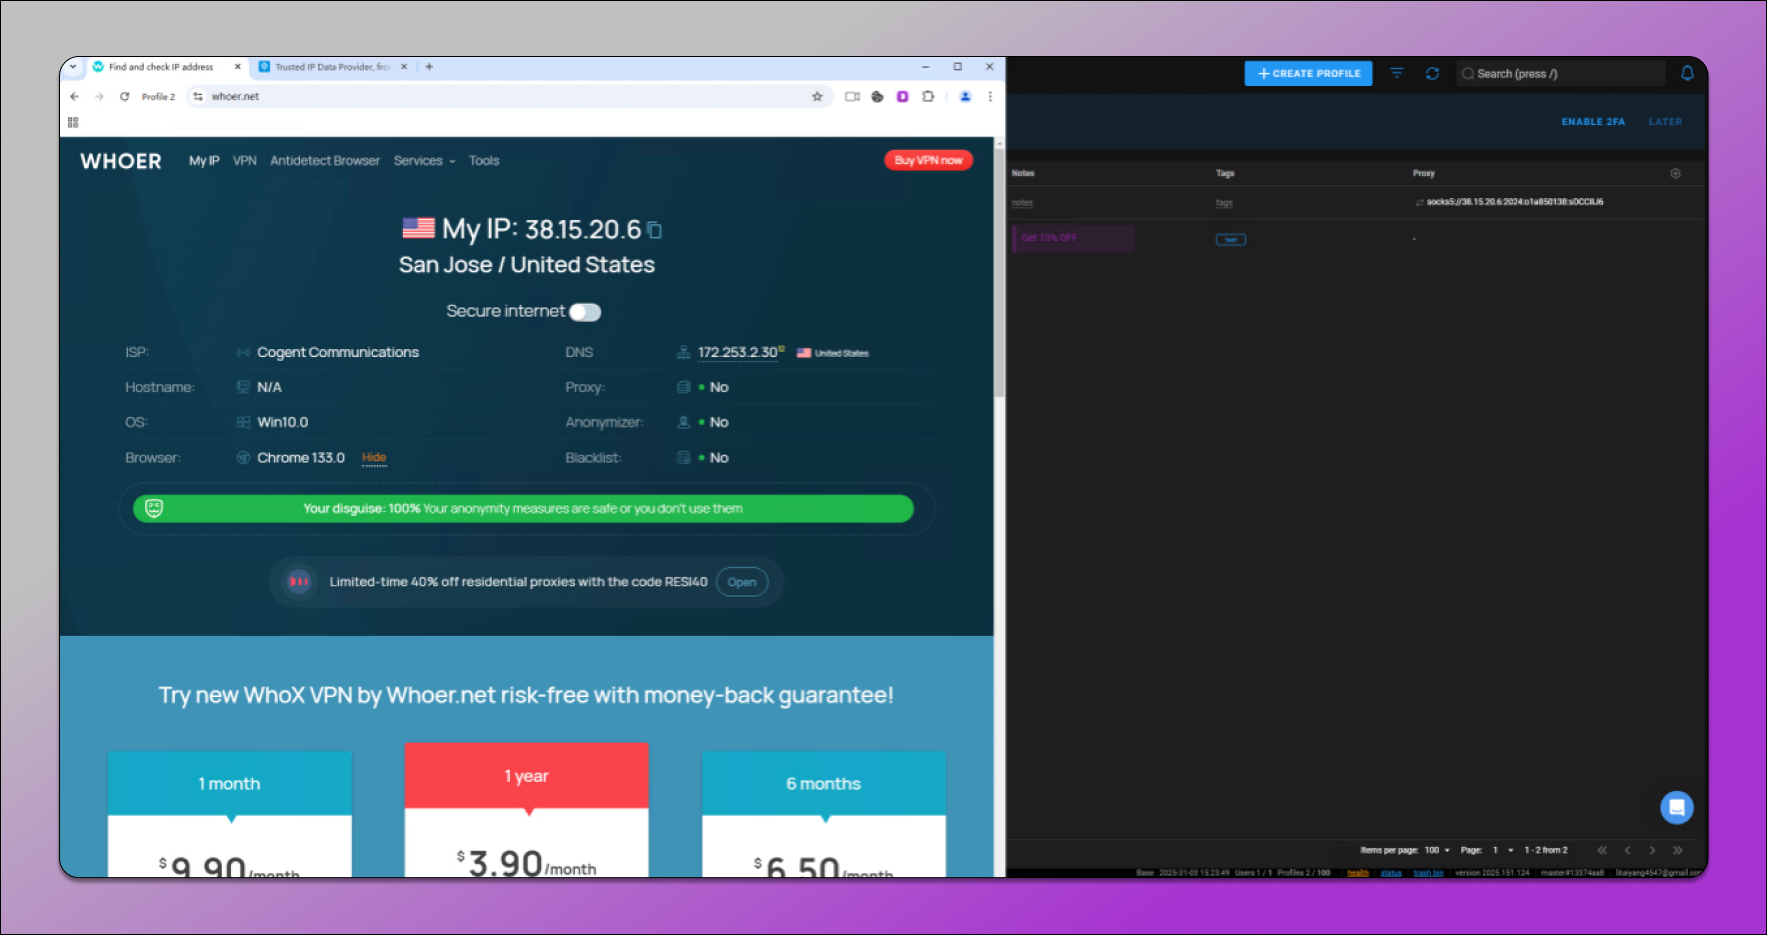This screenshot has width=1767, height=935.
Task: Click the Get 10% OFF banner
Action: (1073, 238)
